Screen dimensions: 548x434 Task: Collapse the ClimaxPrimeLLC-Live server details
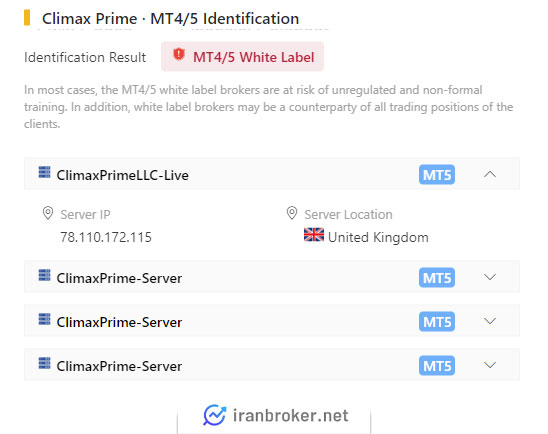pyautogui.click(x=490, y=174)
